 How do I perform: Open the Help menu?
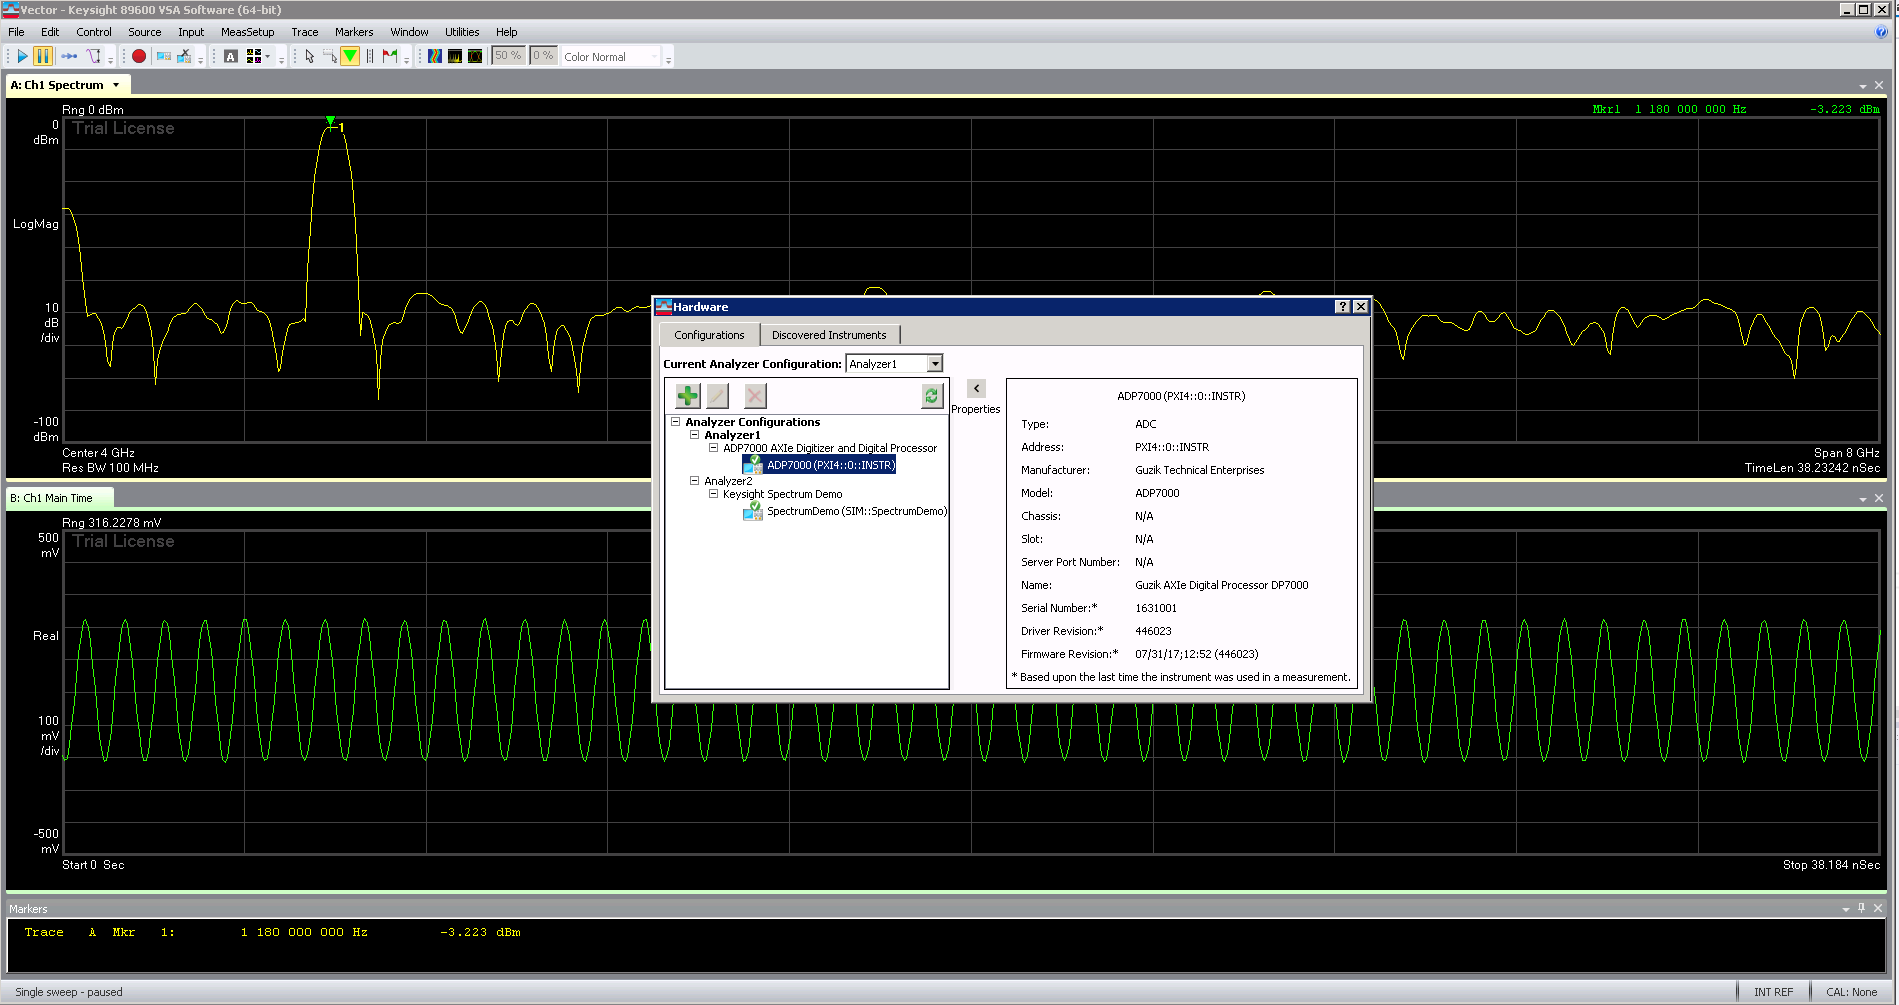coord(507,32)
